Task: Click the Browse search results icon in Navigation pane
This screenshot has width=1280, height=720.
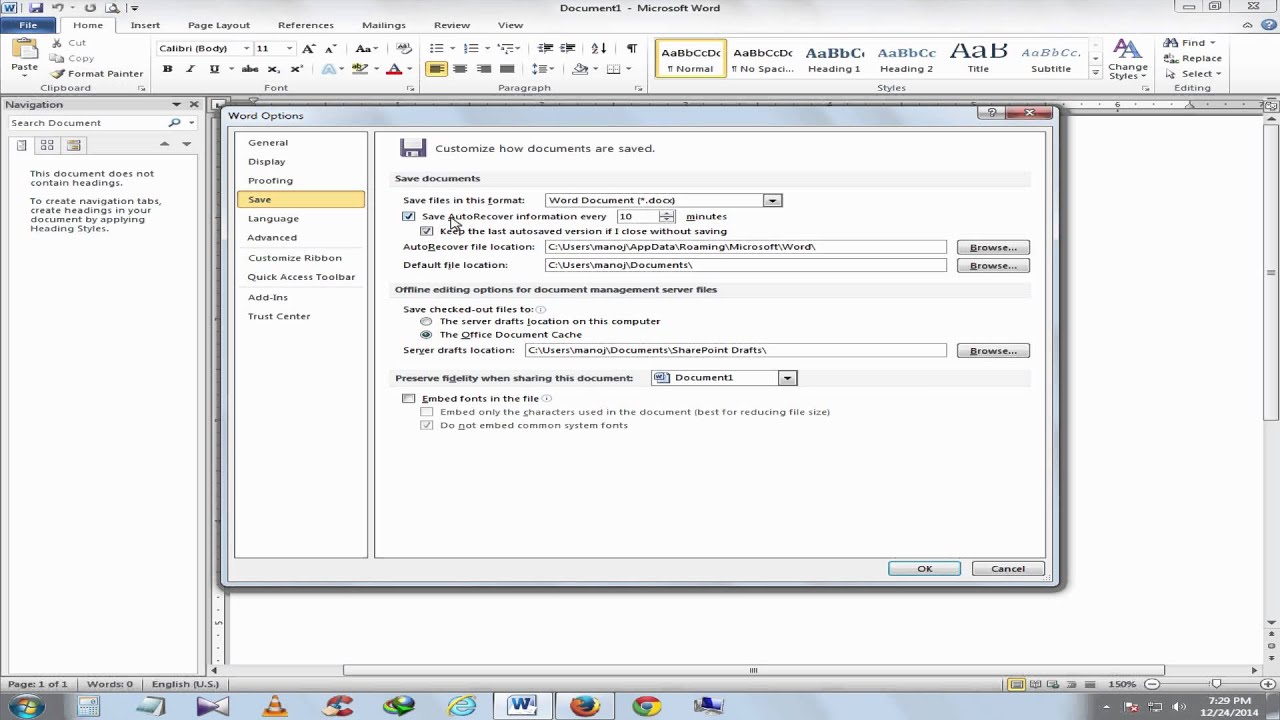Action: [x=73, y=145]
